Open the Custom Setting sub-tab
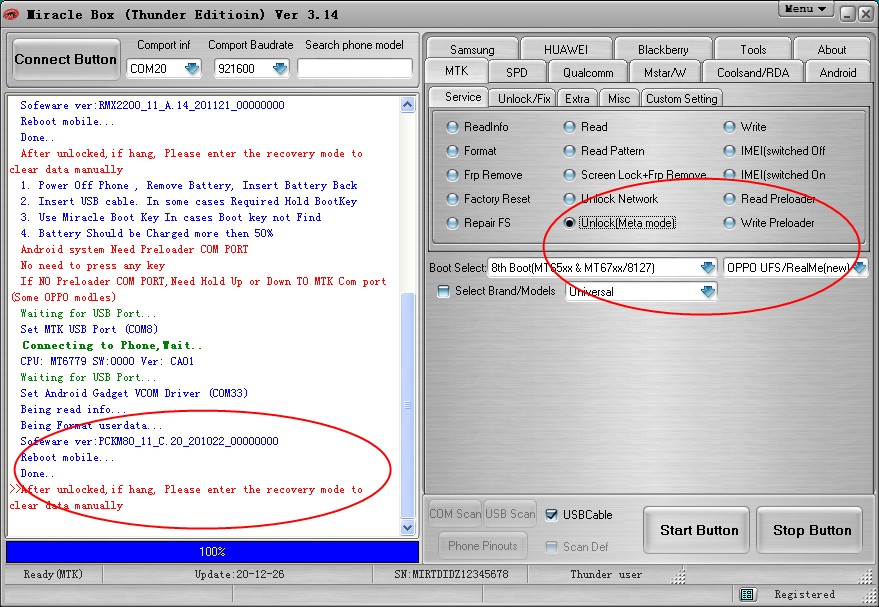The image size is (879, 607). pos(681,99)
